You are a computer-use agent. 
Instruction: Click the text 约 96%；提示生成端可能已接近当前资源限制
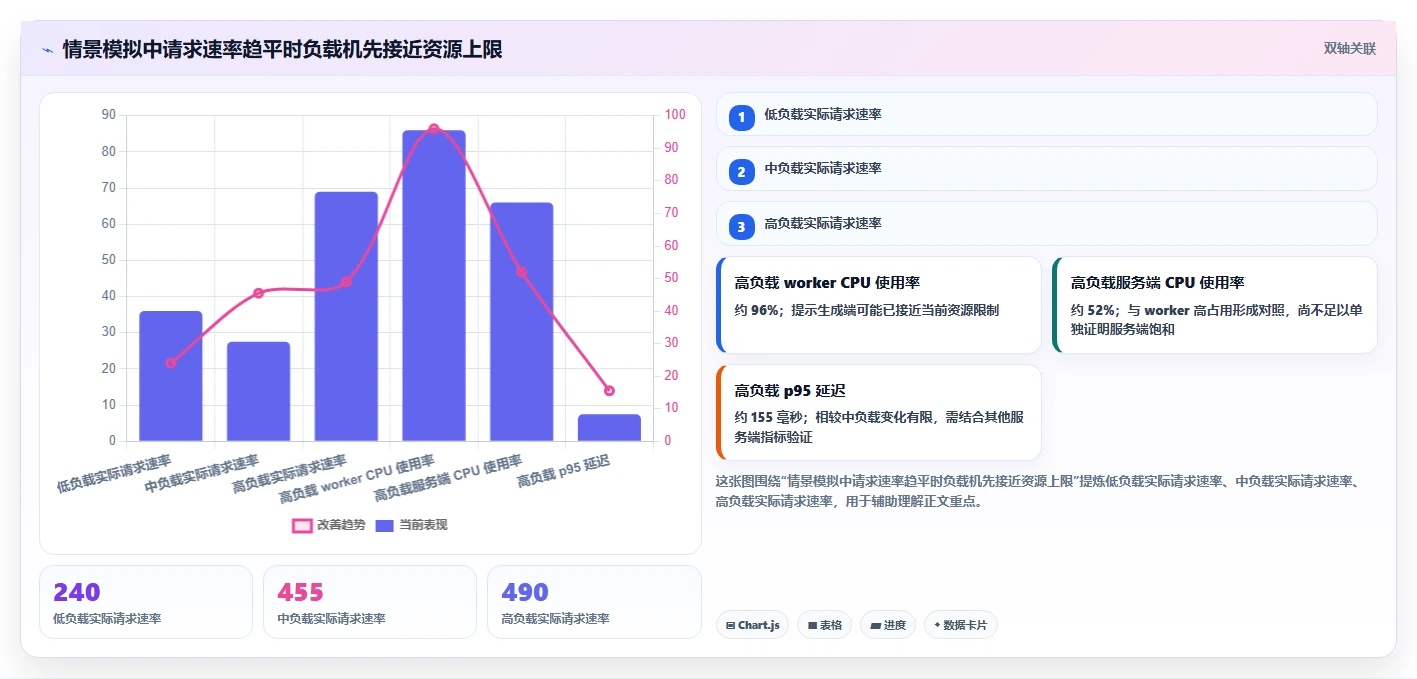867,310
